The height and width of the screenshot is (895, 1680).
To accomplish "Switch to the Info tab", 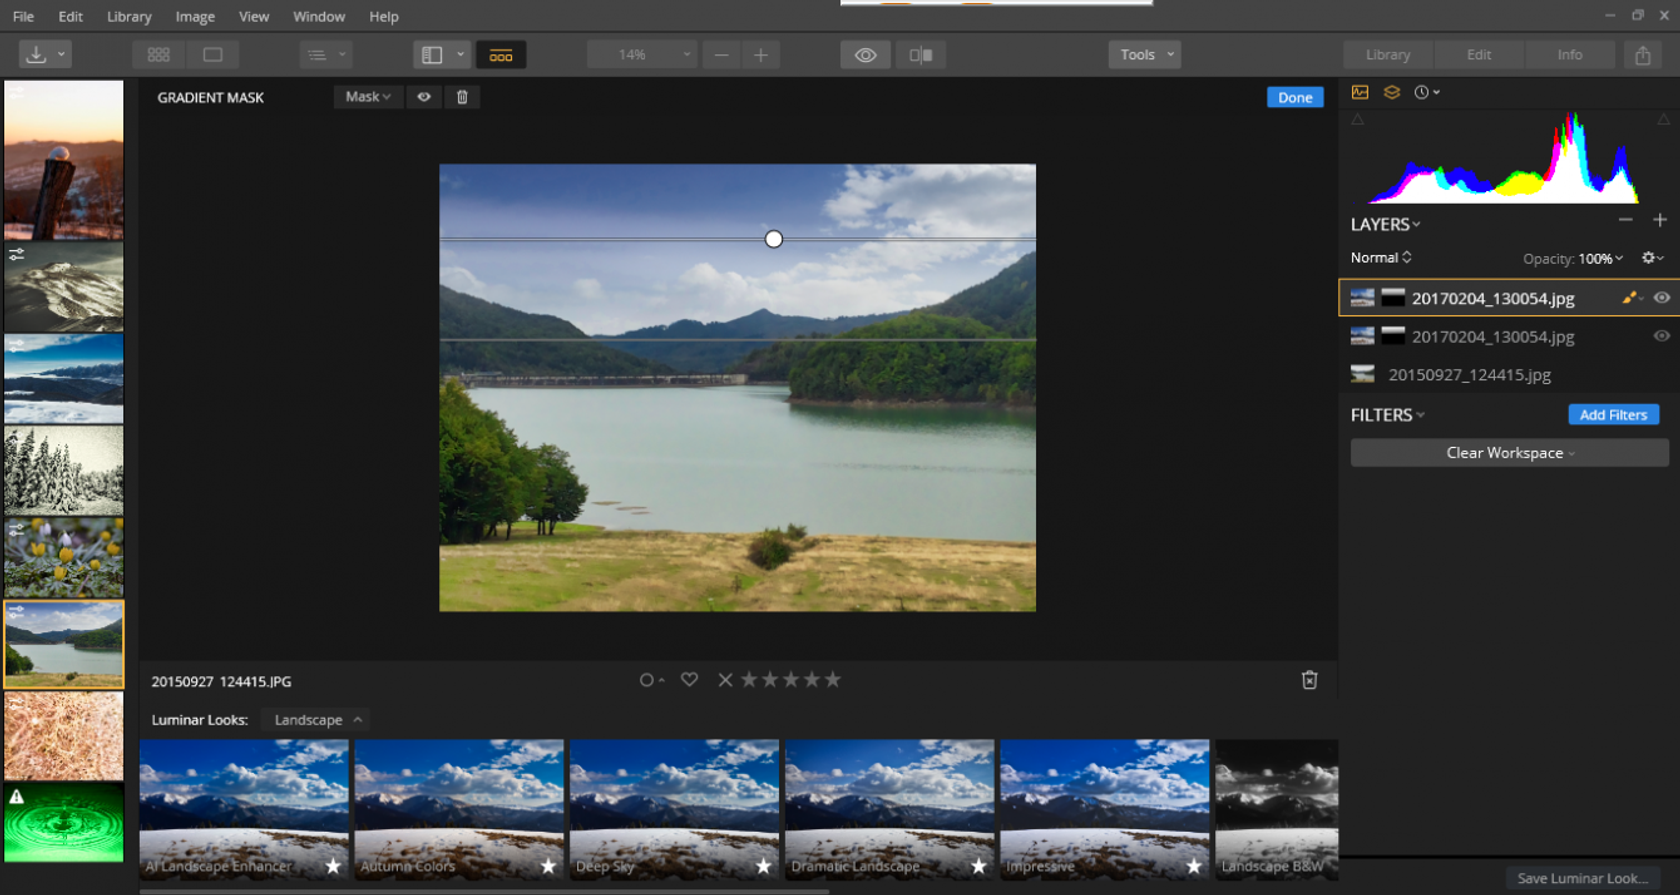I will point(1569,55).
